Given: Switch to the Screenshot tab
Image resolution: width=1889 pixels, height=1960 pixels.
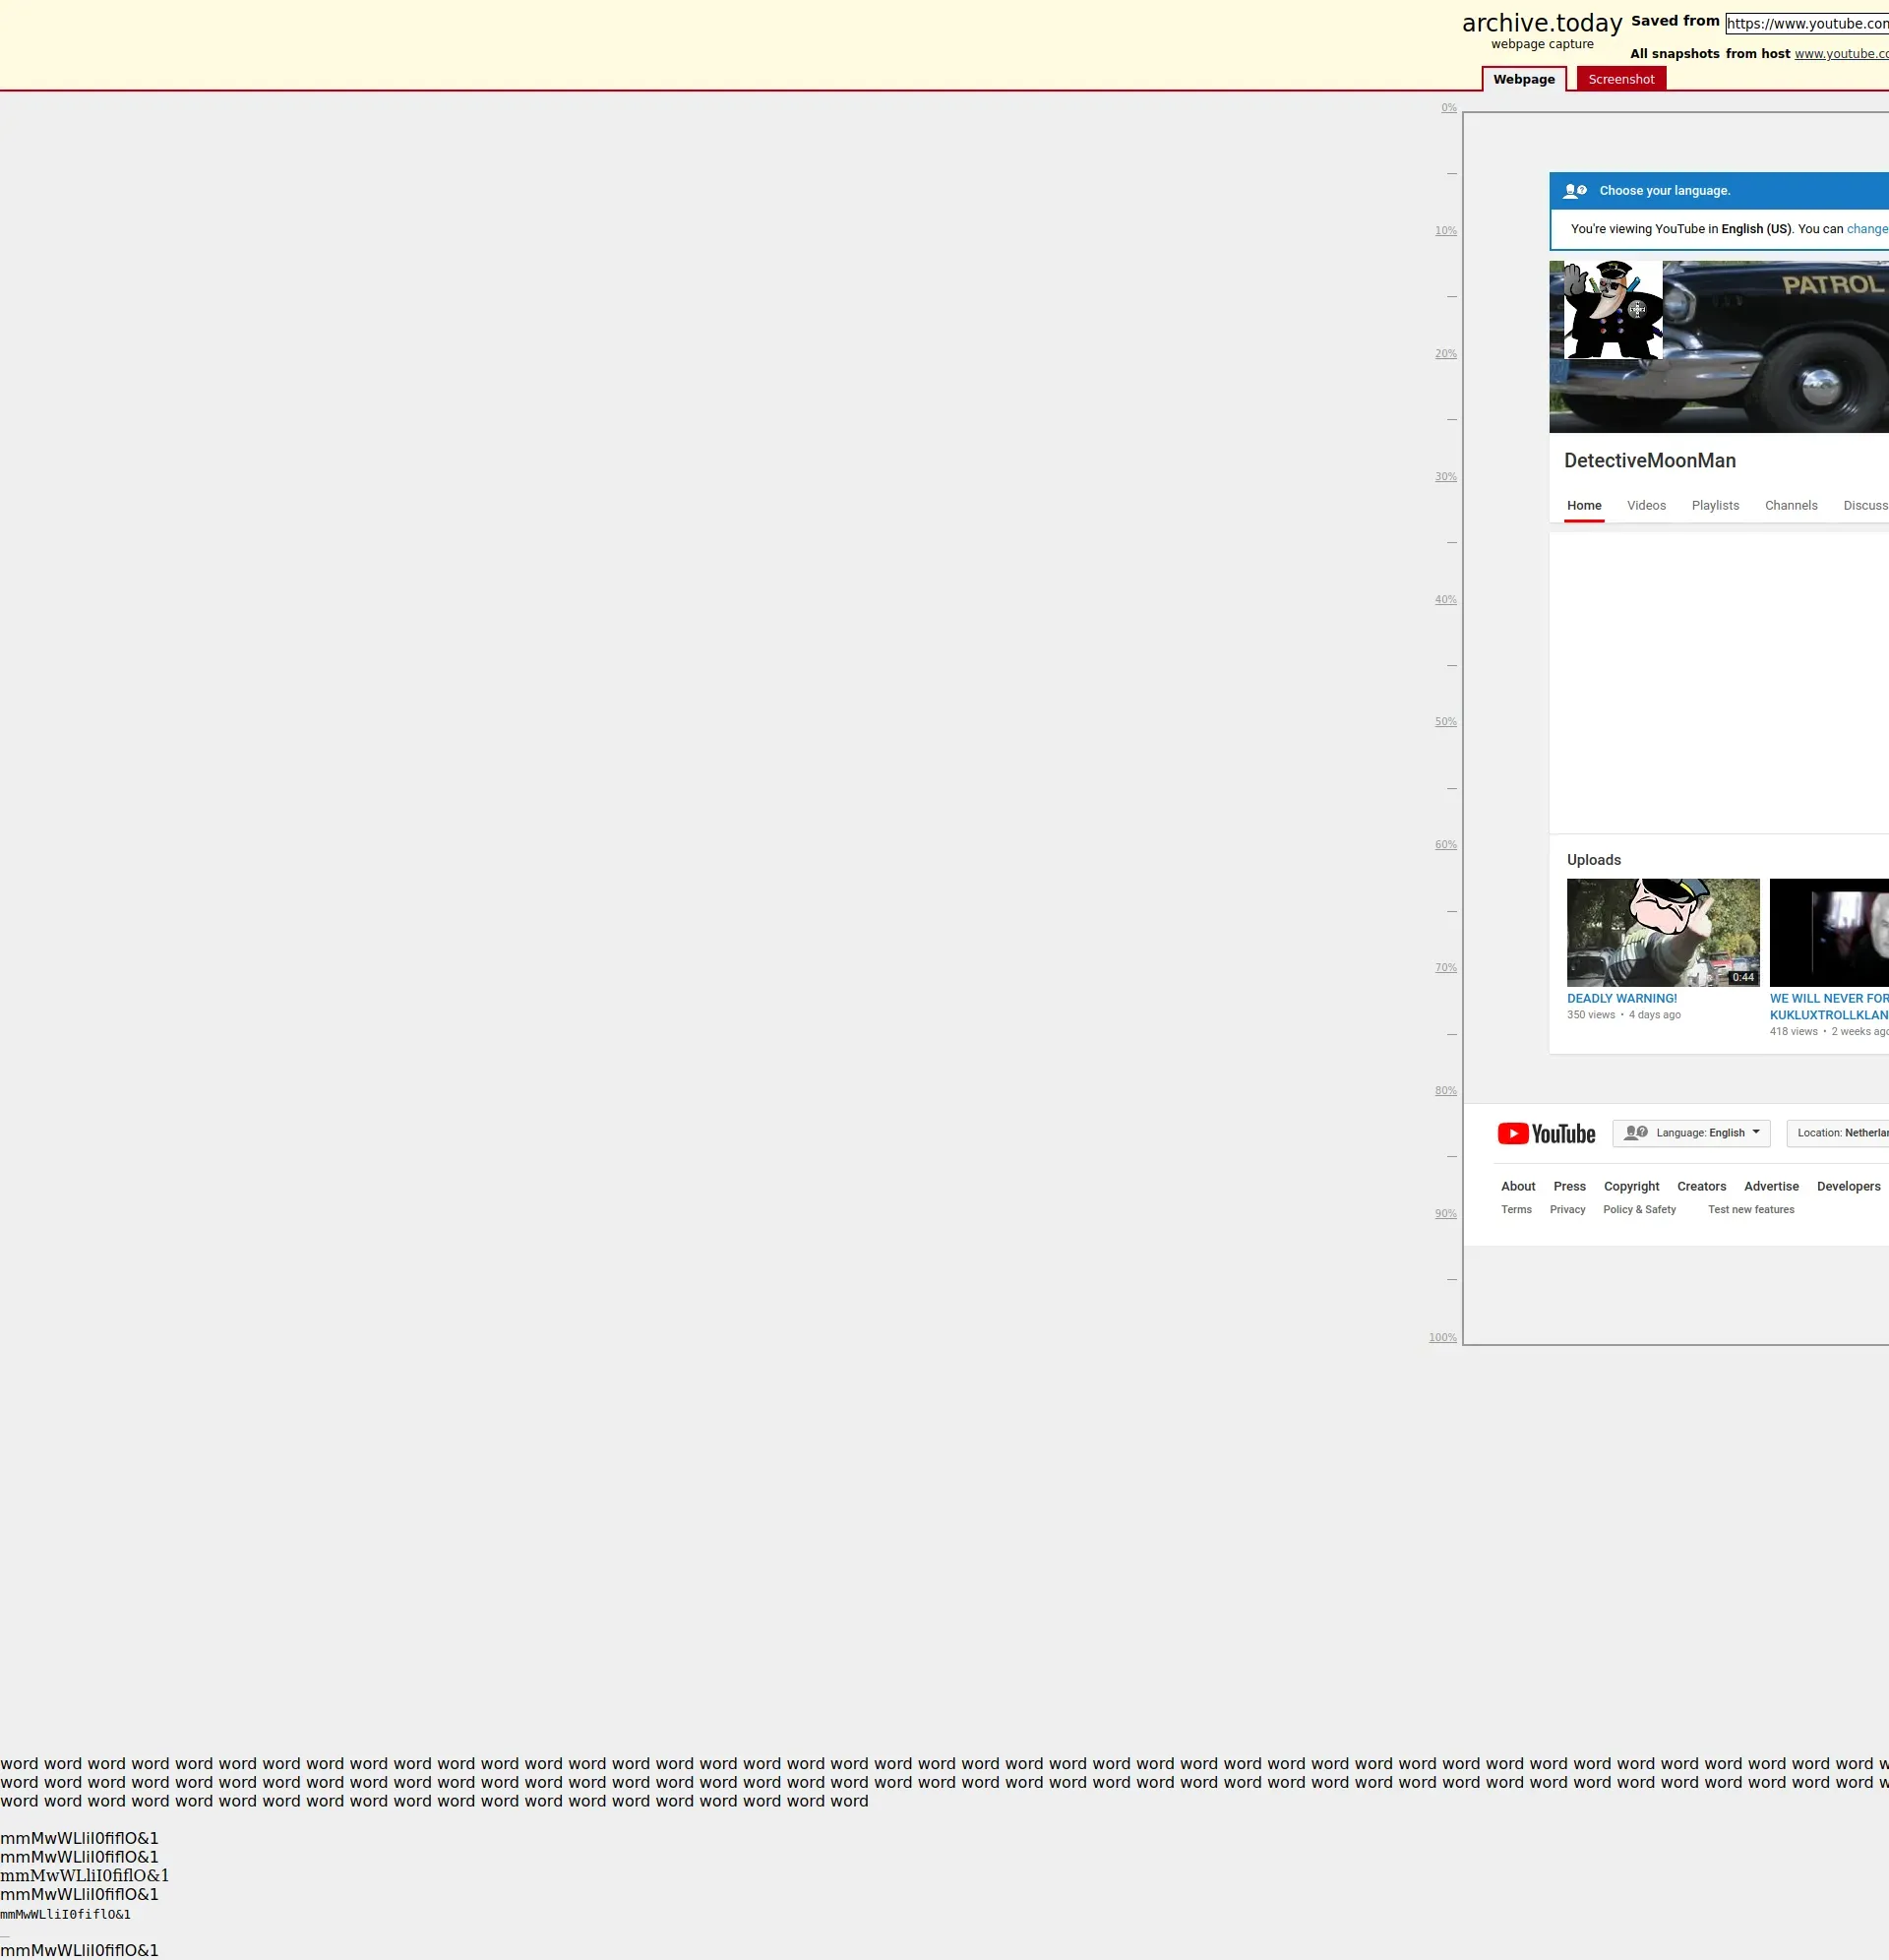Looking at the screenshot, I should coord(1620,79).
